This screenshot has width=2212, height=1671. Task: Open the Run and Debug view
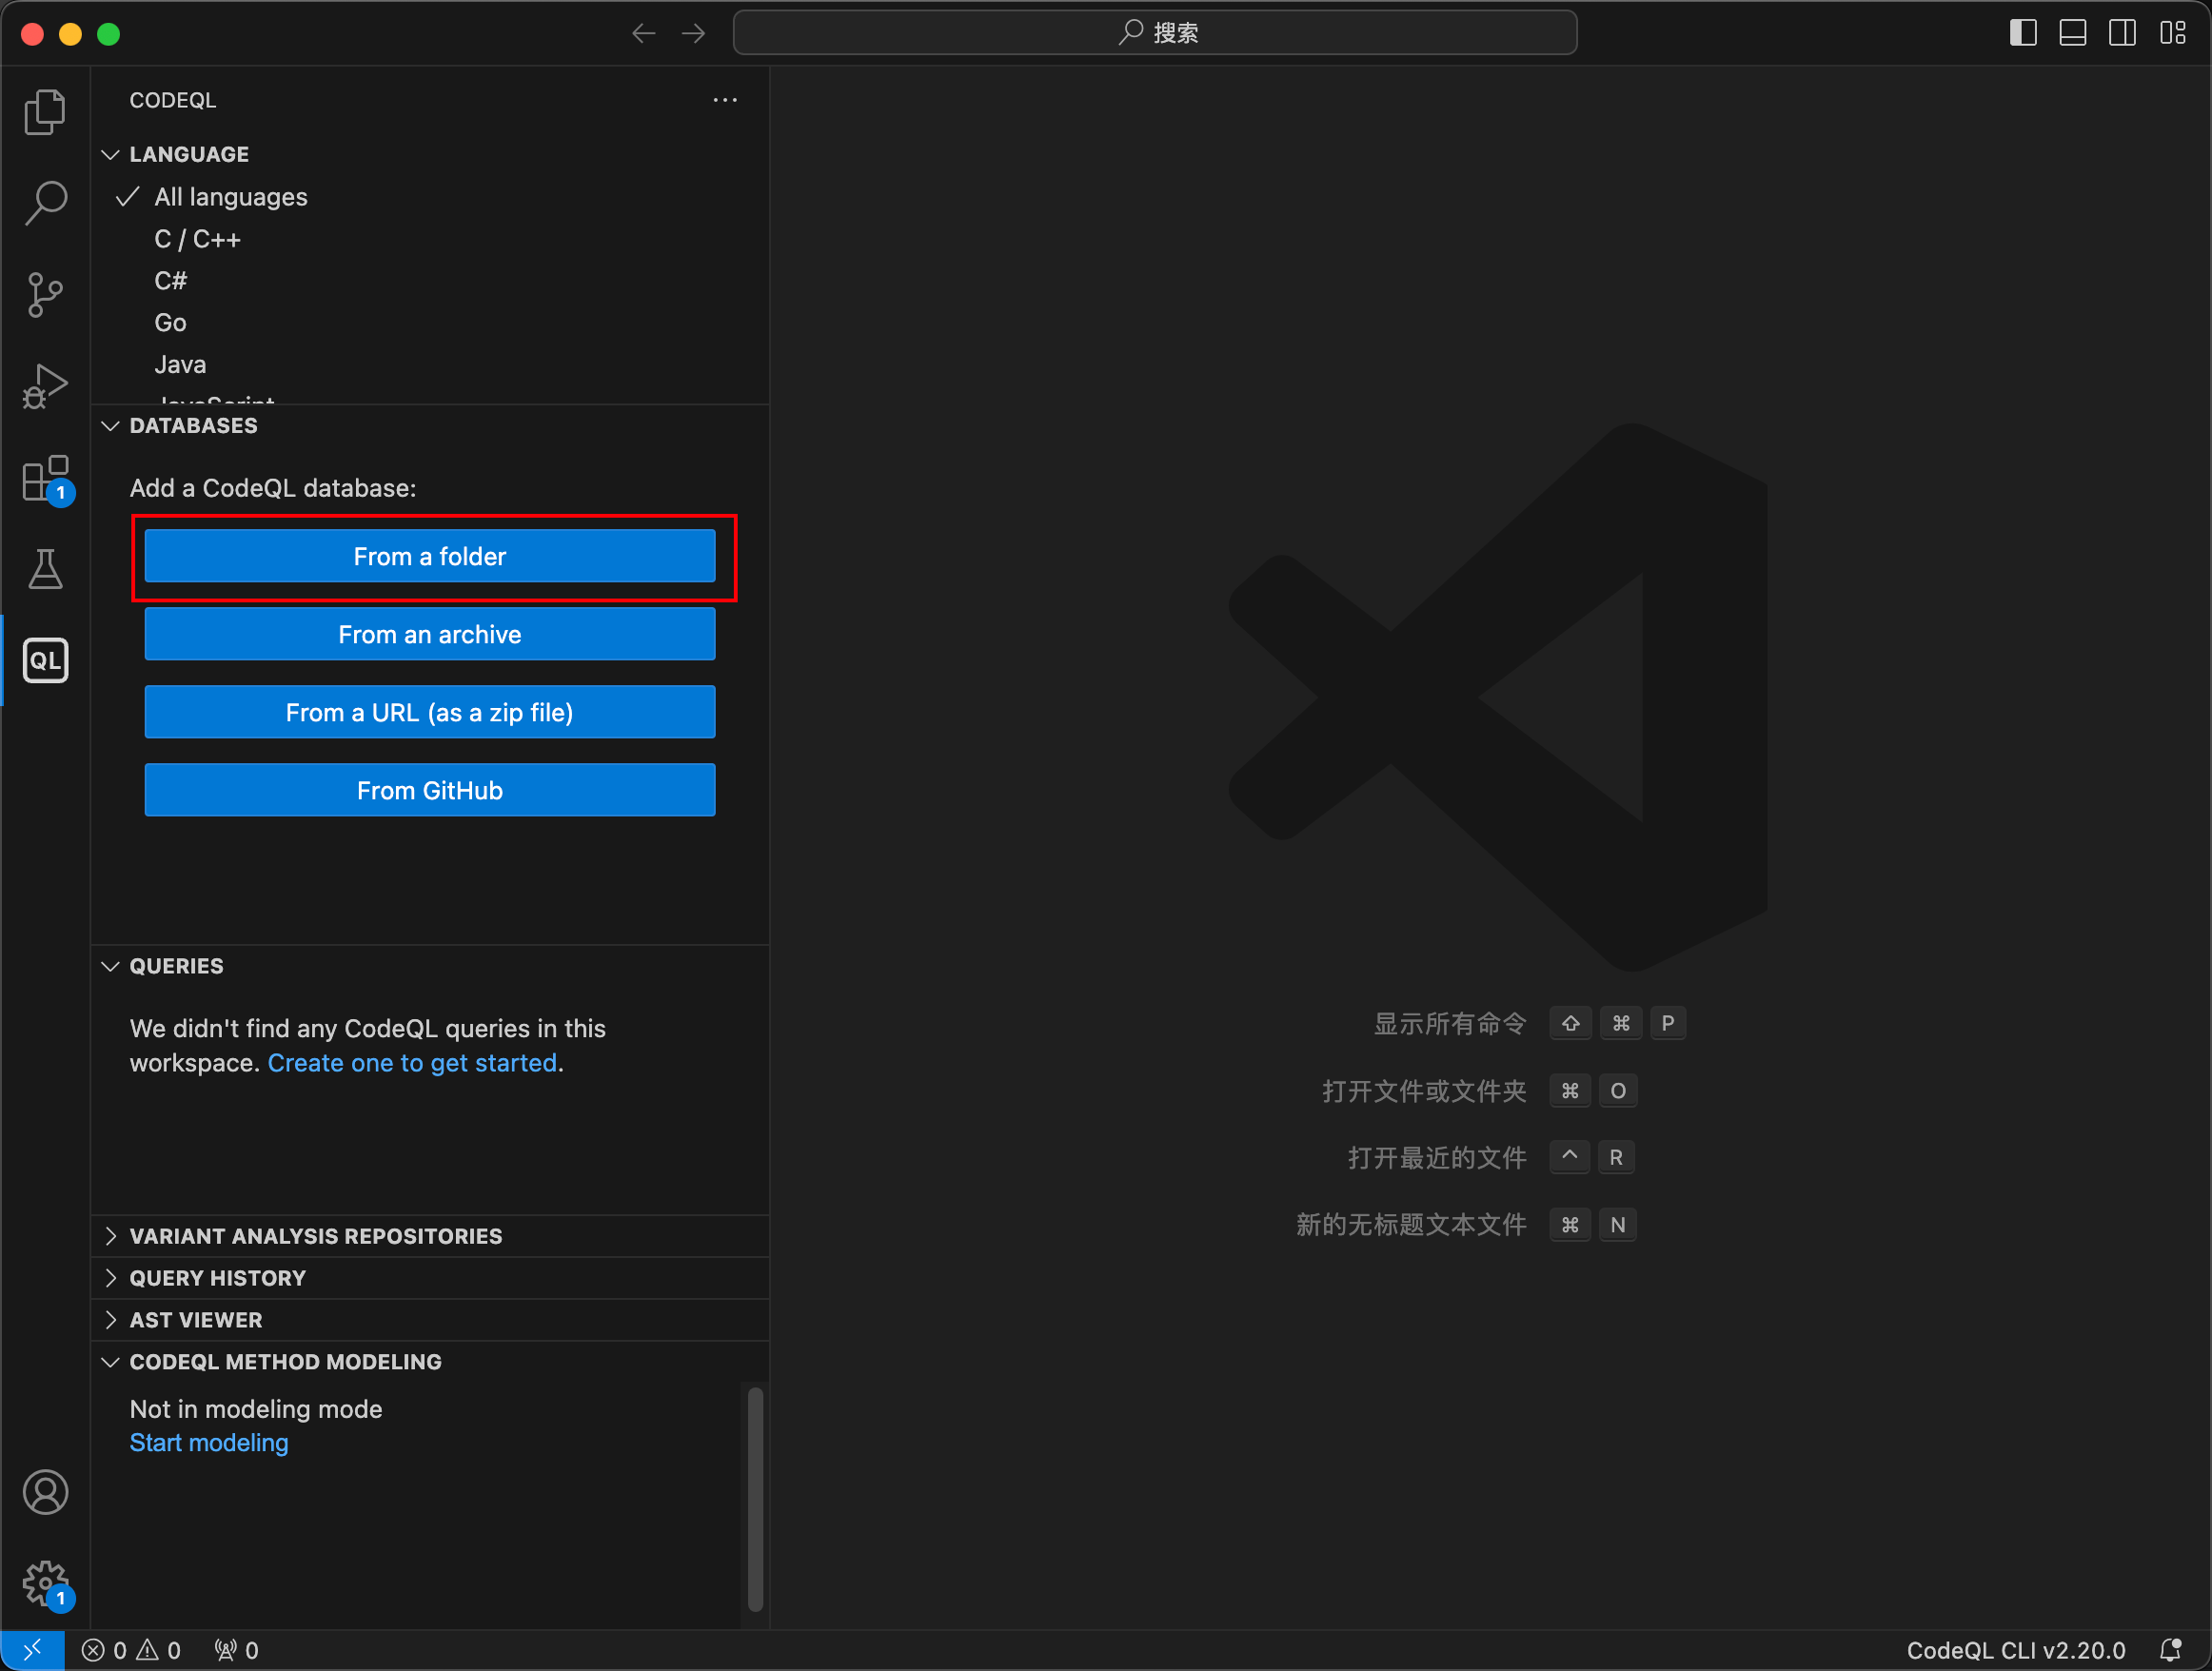coord(45,386)
